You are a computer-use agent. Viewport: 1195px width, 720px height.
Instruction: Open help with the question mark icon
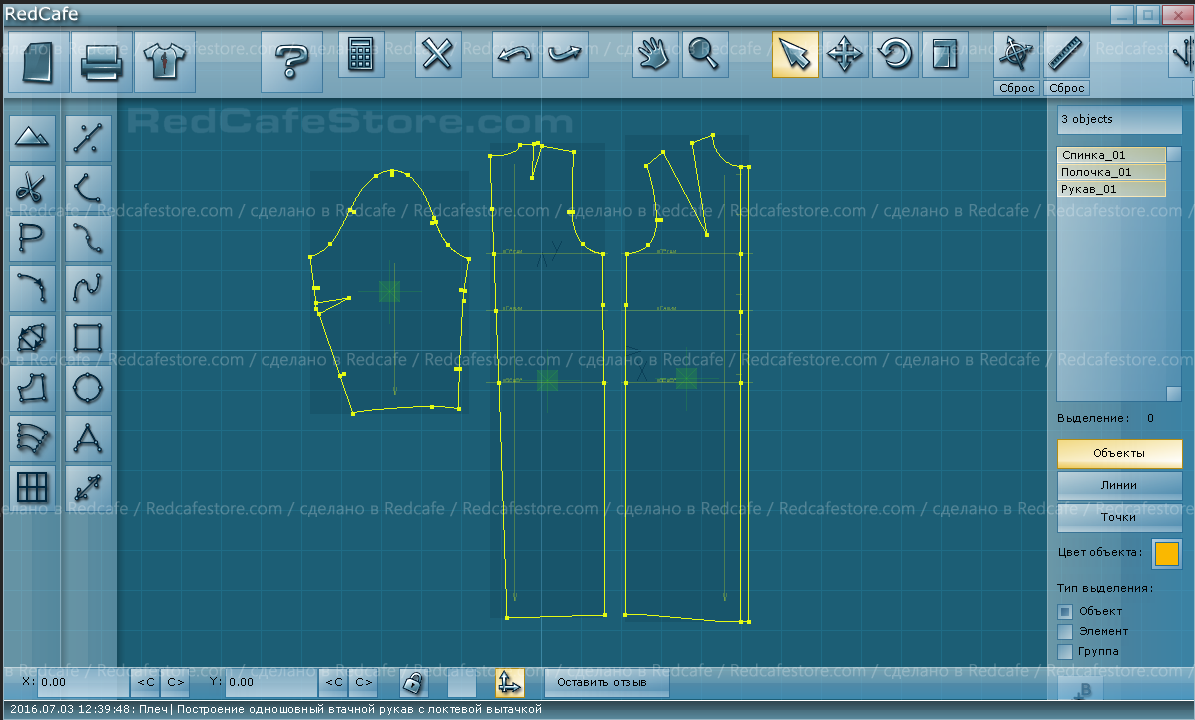tap(291, 62)
